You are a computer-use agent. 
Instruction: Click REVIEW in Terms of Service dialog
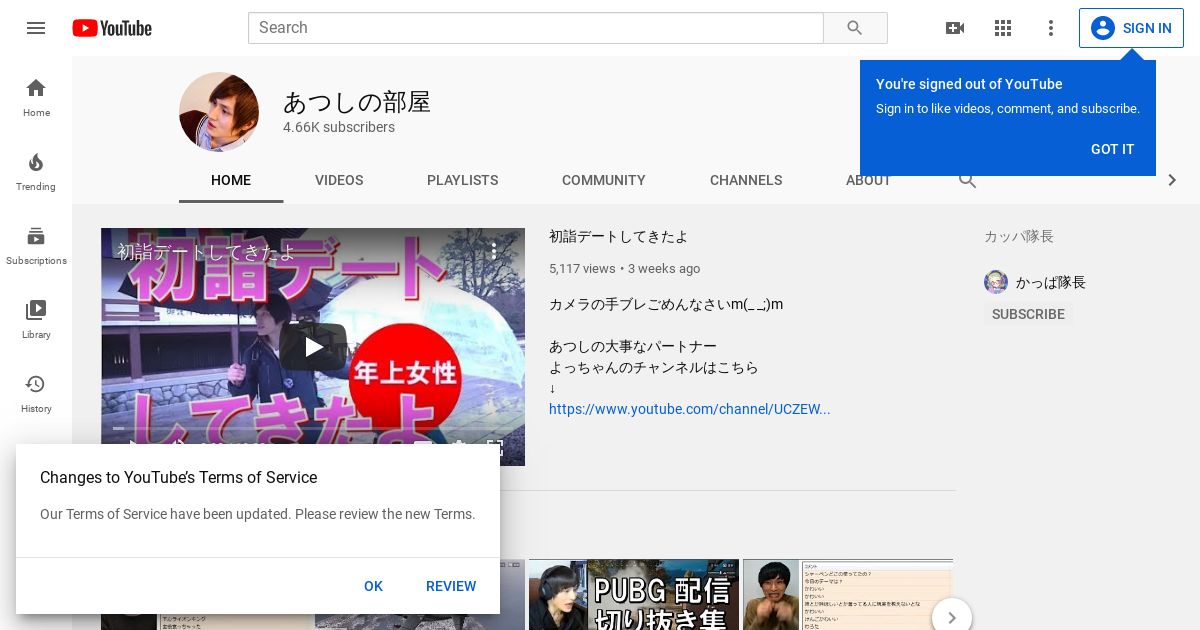(x=451, y=586)
